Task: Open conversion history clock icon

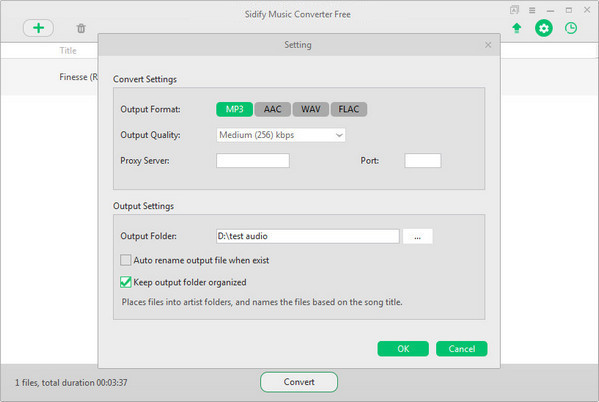Action: pyautogui.click(x=571, y=28)
